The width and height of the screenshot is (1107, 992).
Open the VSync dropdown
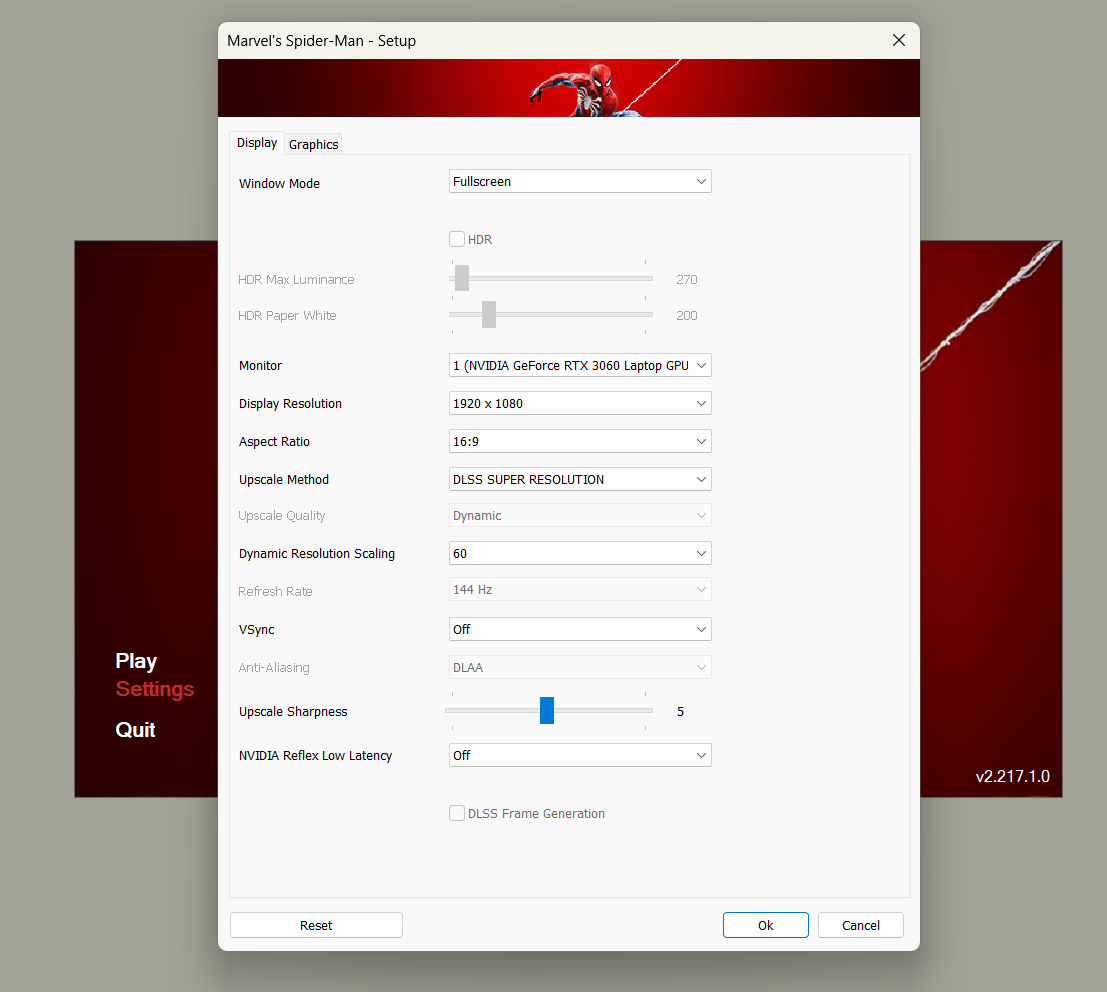tap(580, 629)
